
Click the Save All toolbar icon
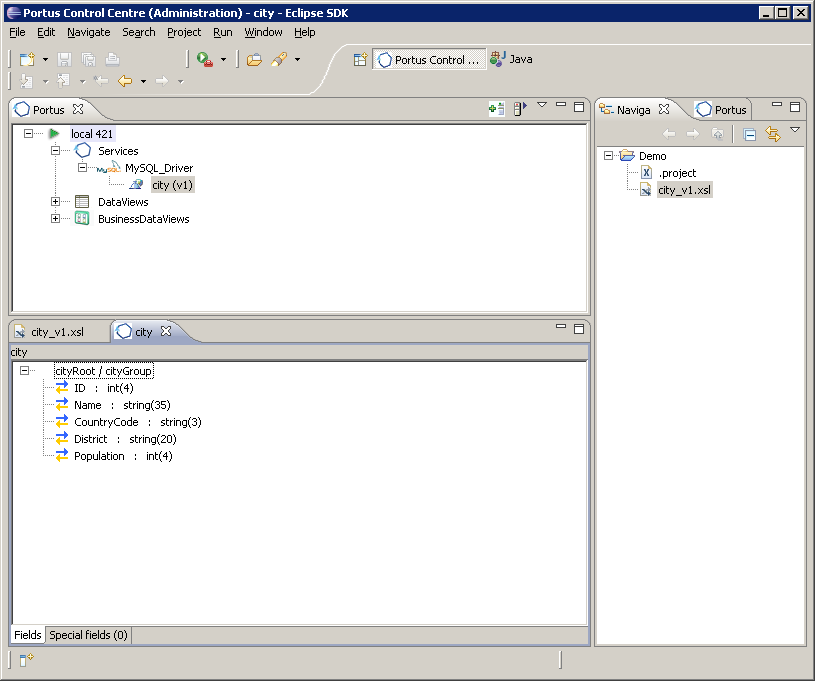click(x=88, y=60)
